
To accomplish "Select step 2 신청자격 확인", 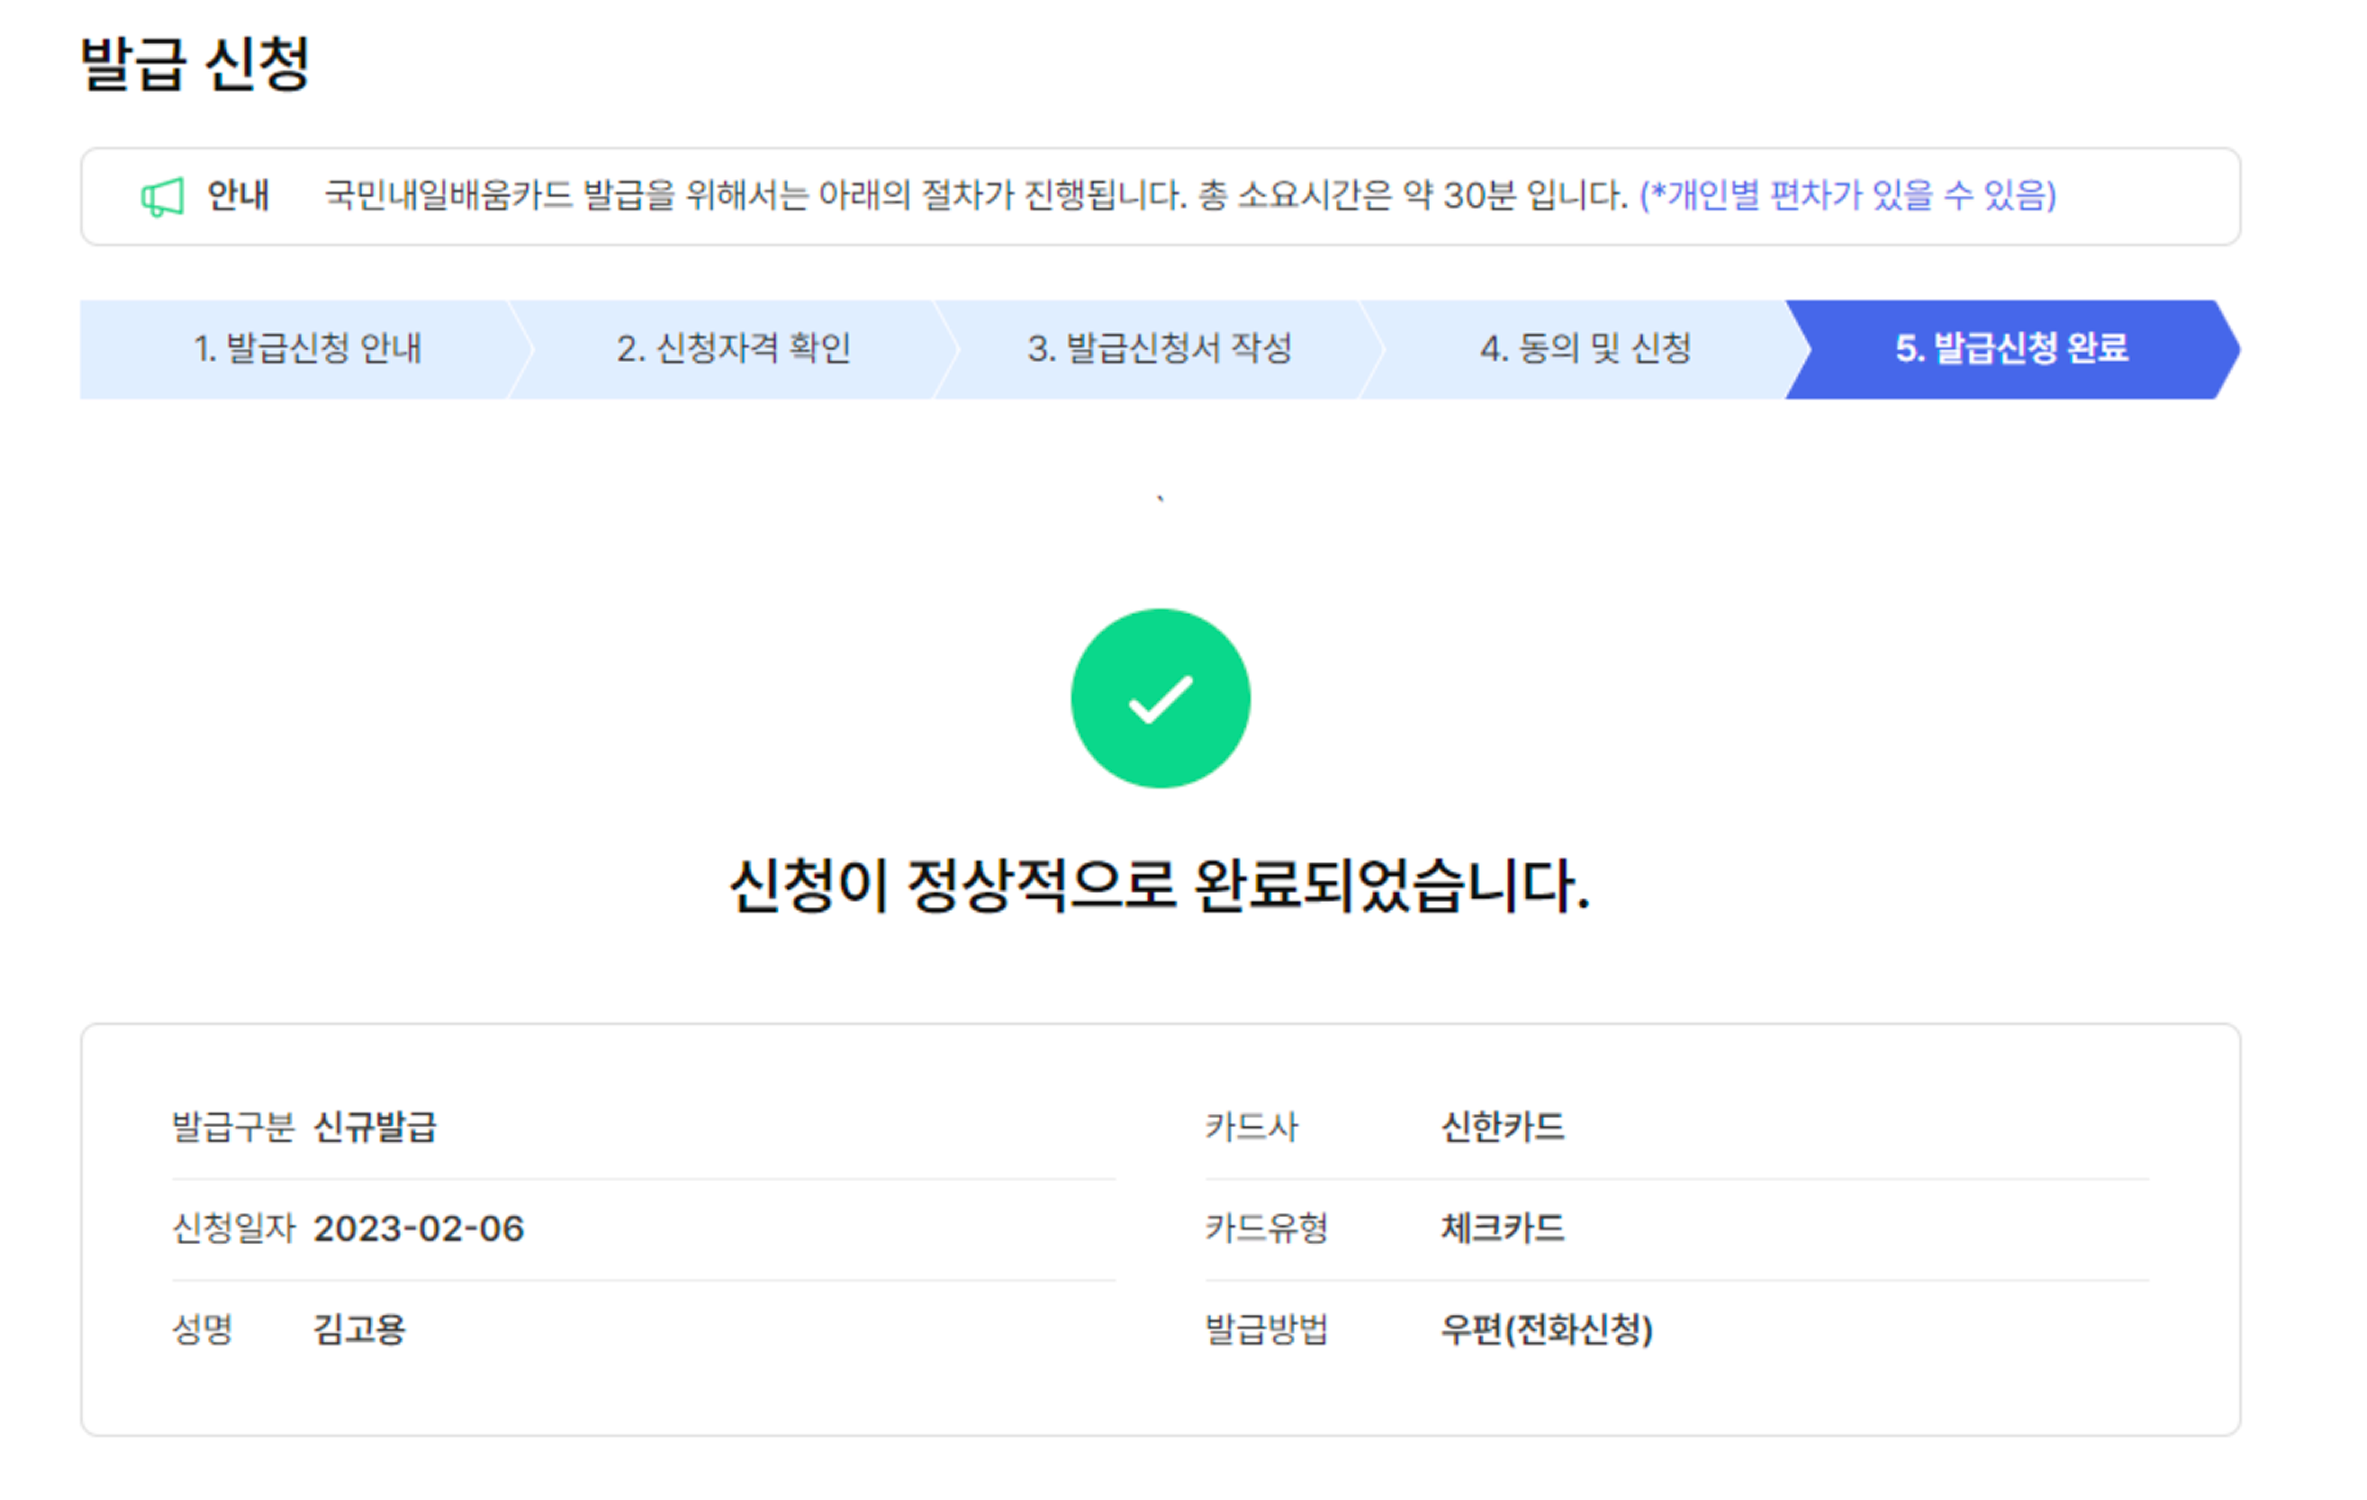I will pyautogui.click(x=733, y=349).
